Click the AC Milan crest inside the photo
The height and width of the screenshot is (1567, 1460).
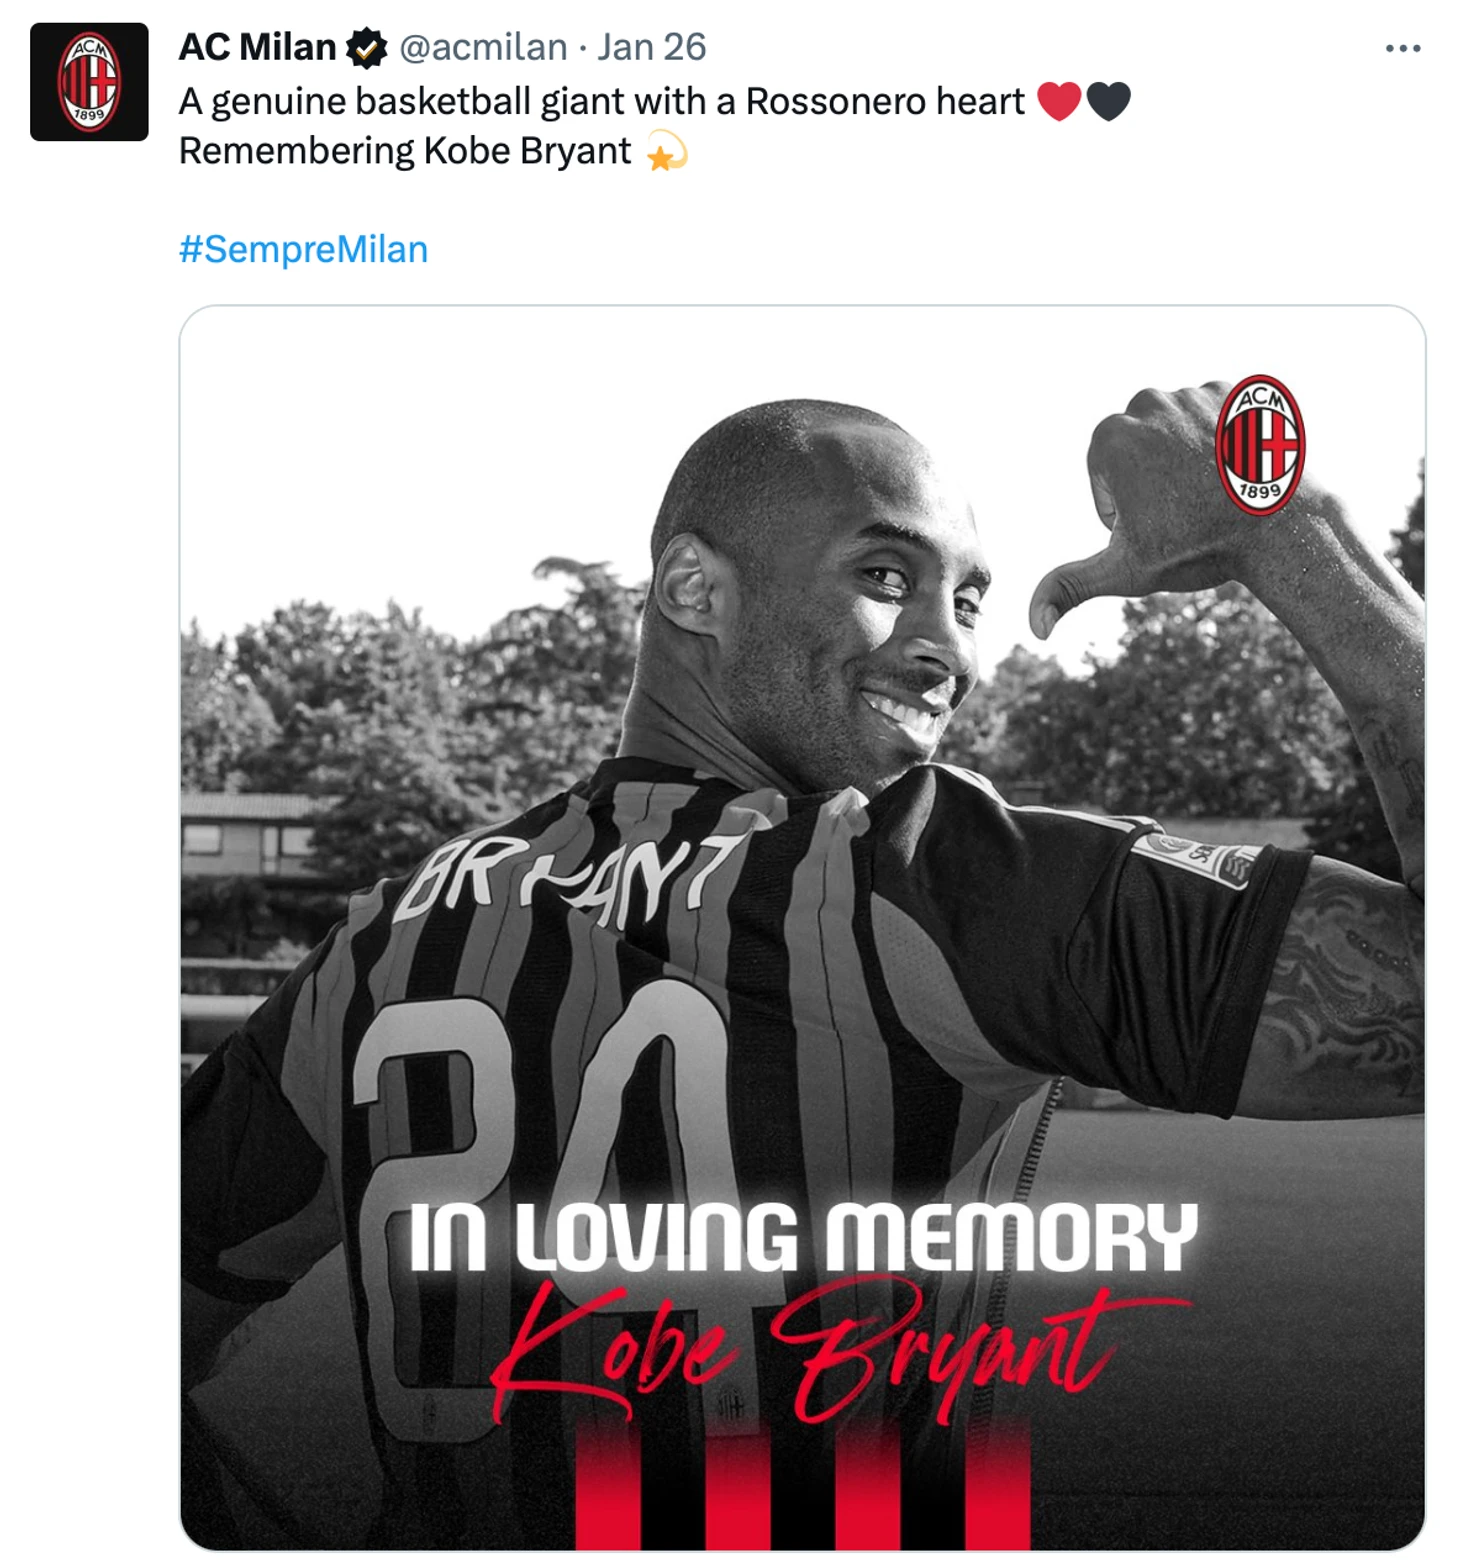(x=1260, y=445)
